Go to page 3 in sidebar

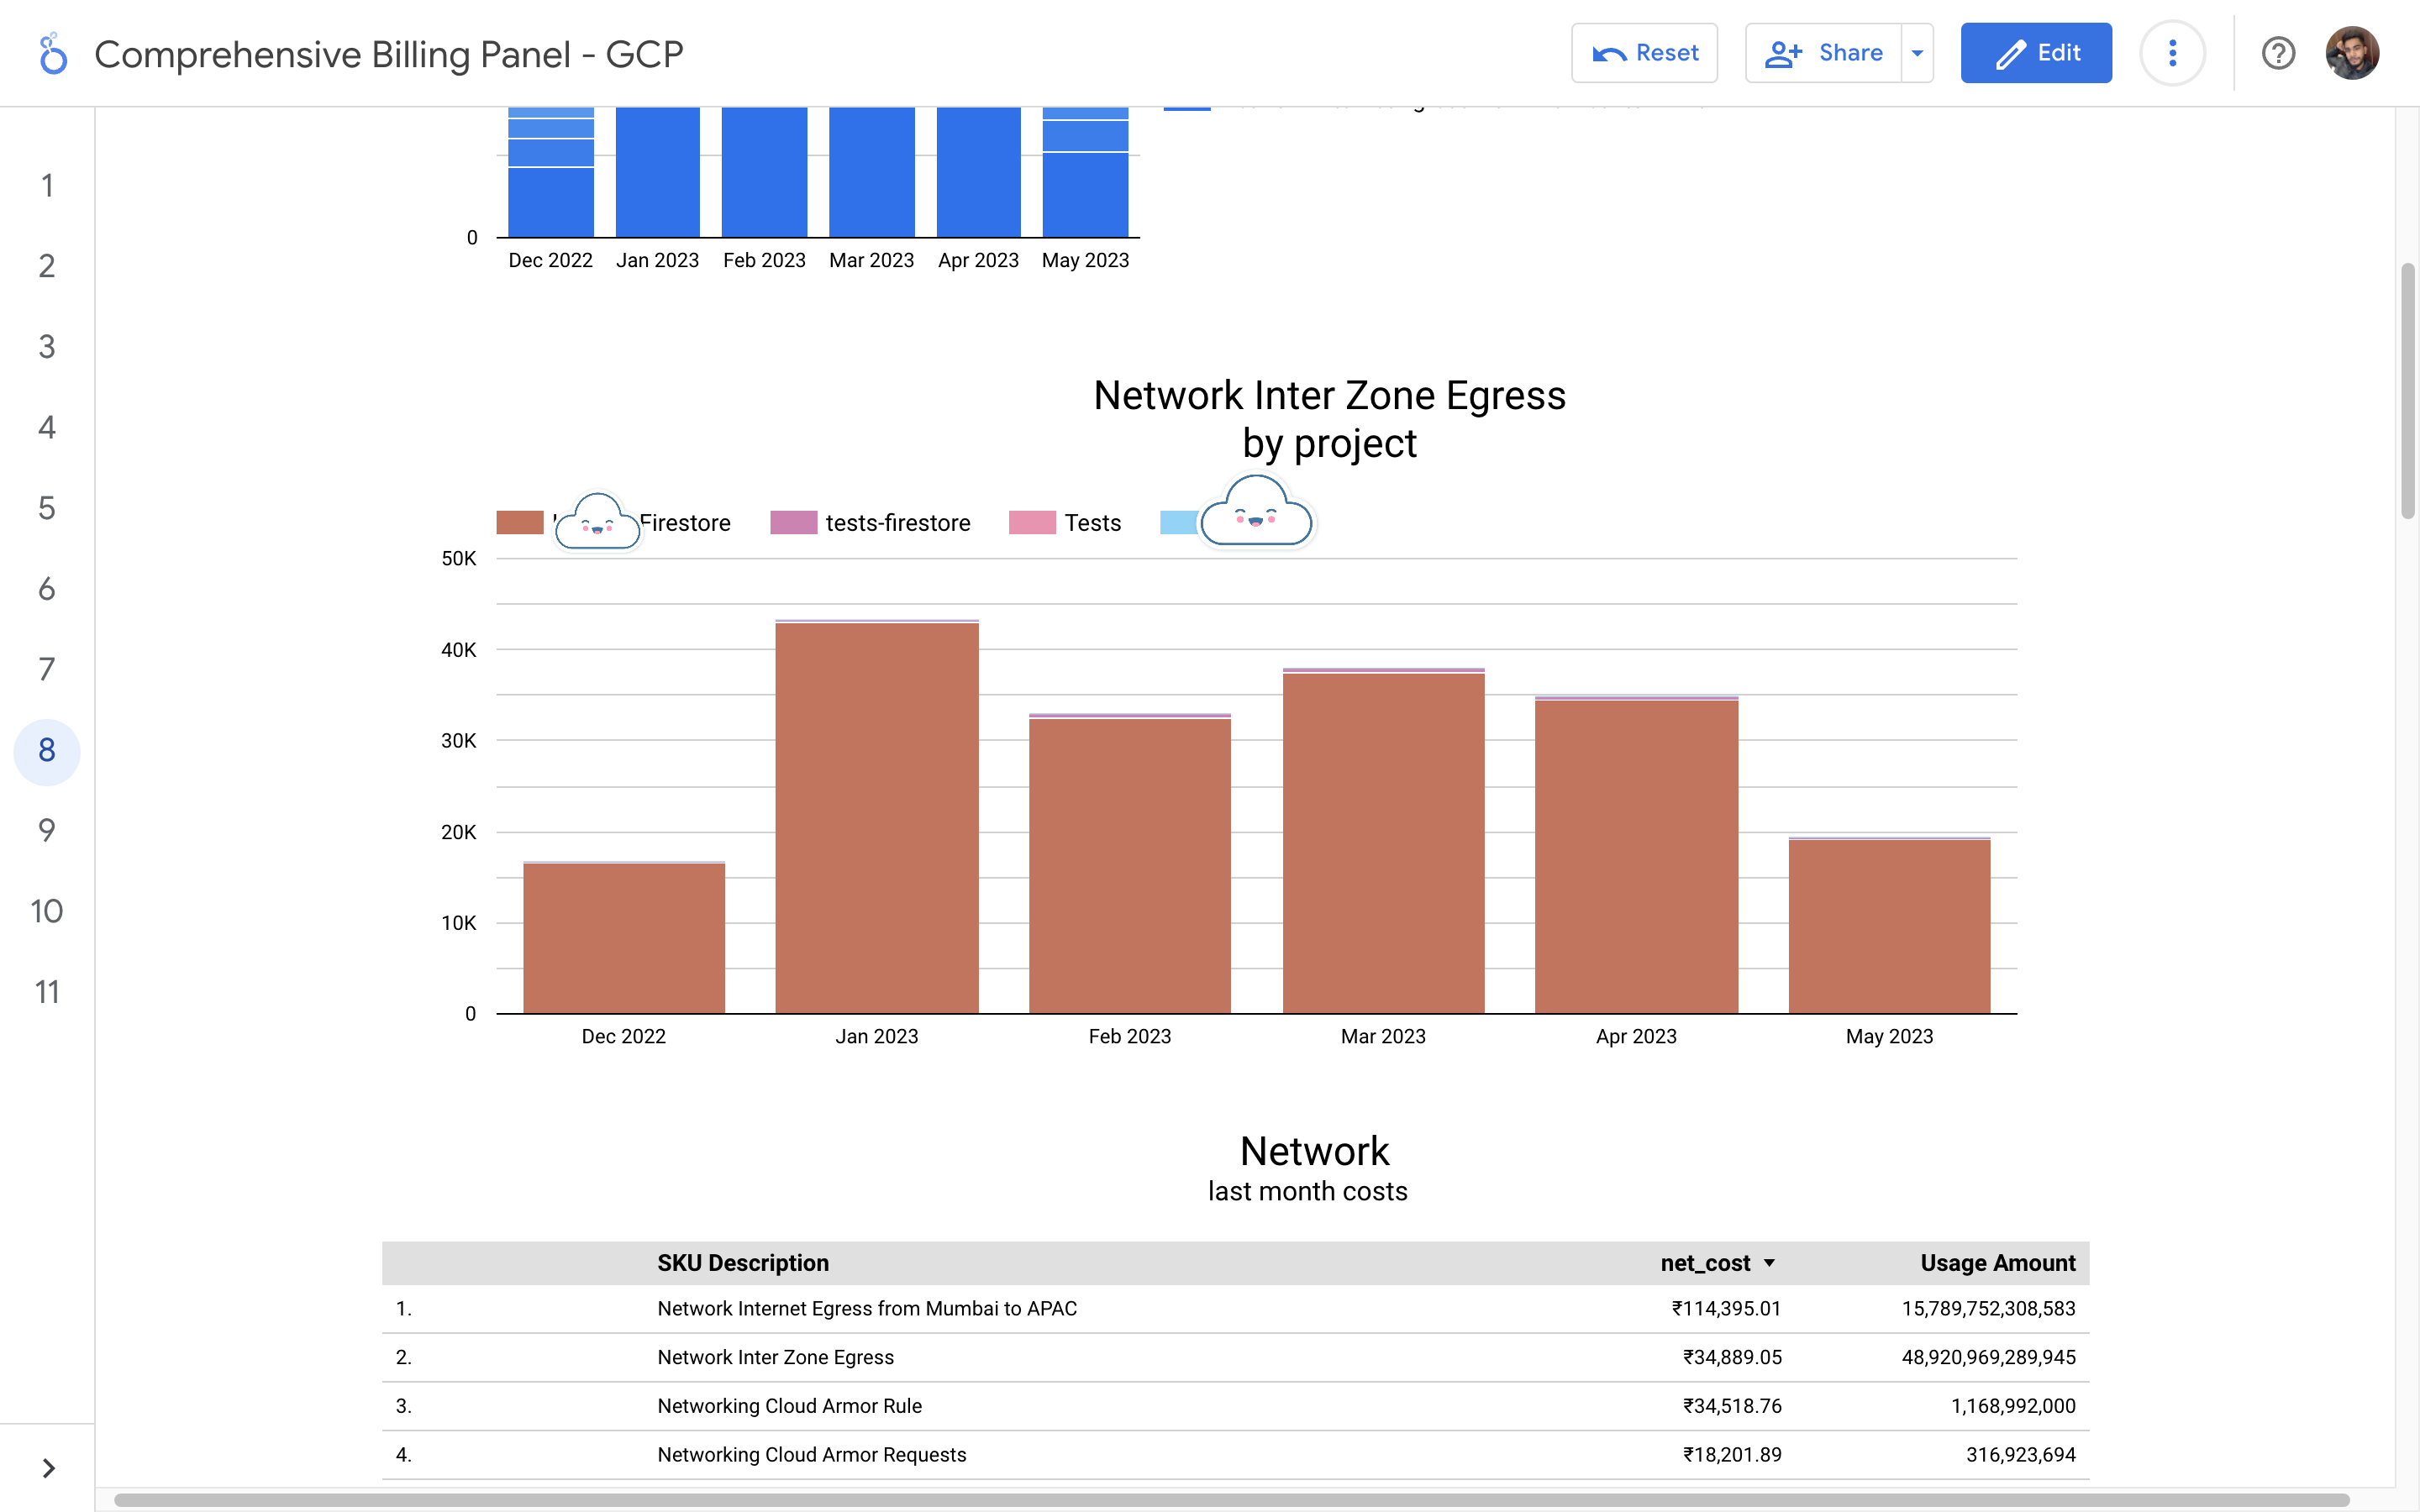coord(47,347)
